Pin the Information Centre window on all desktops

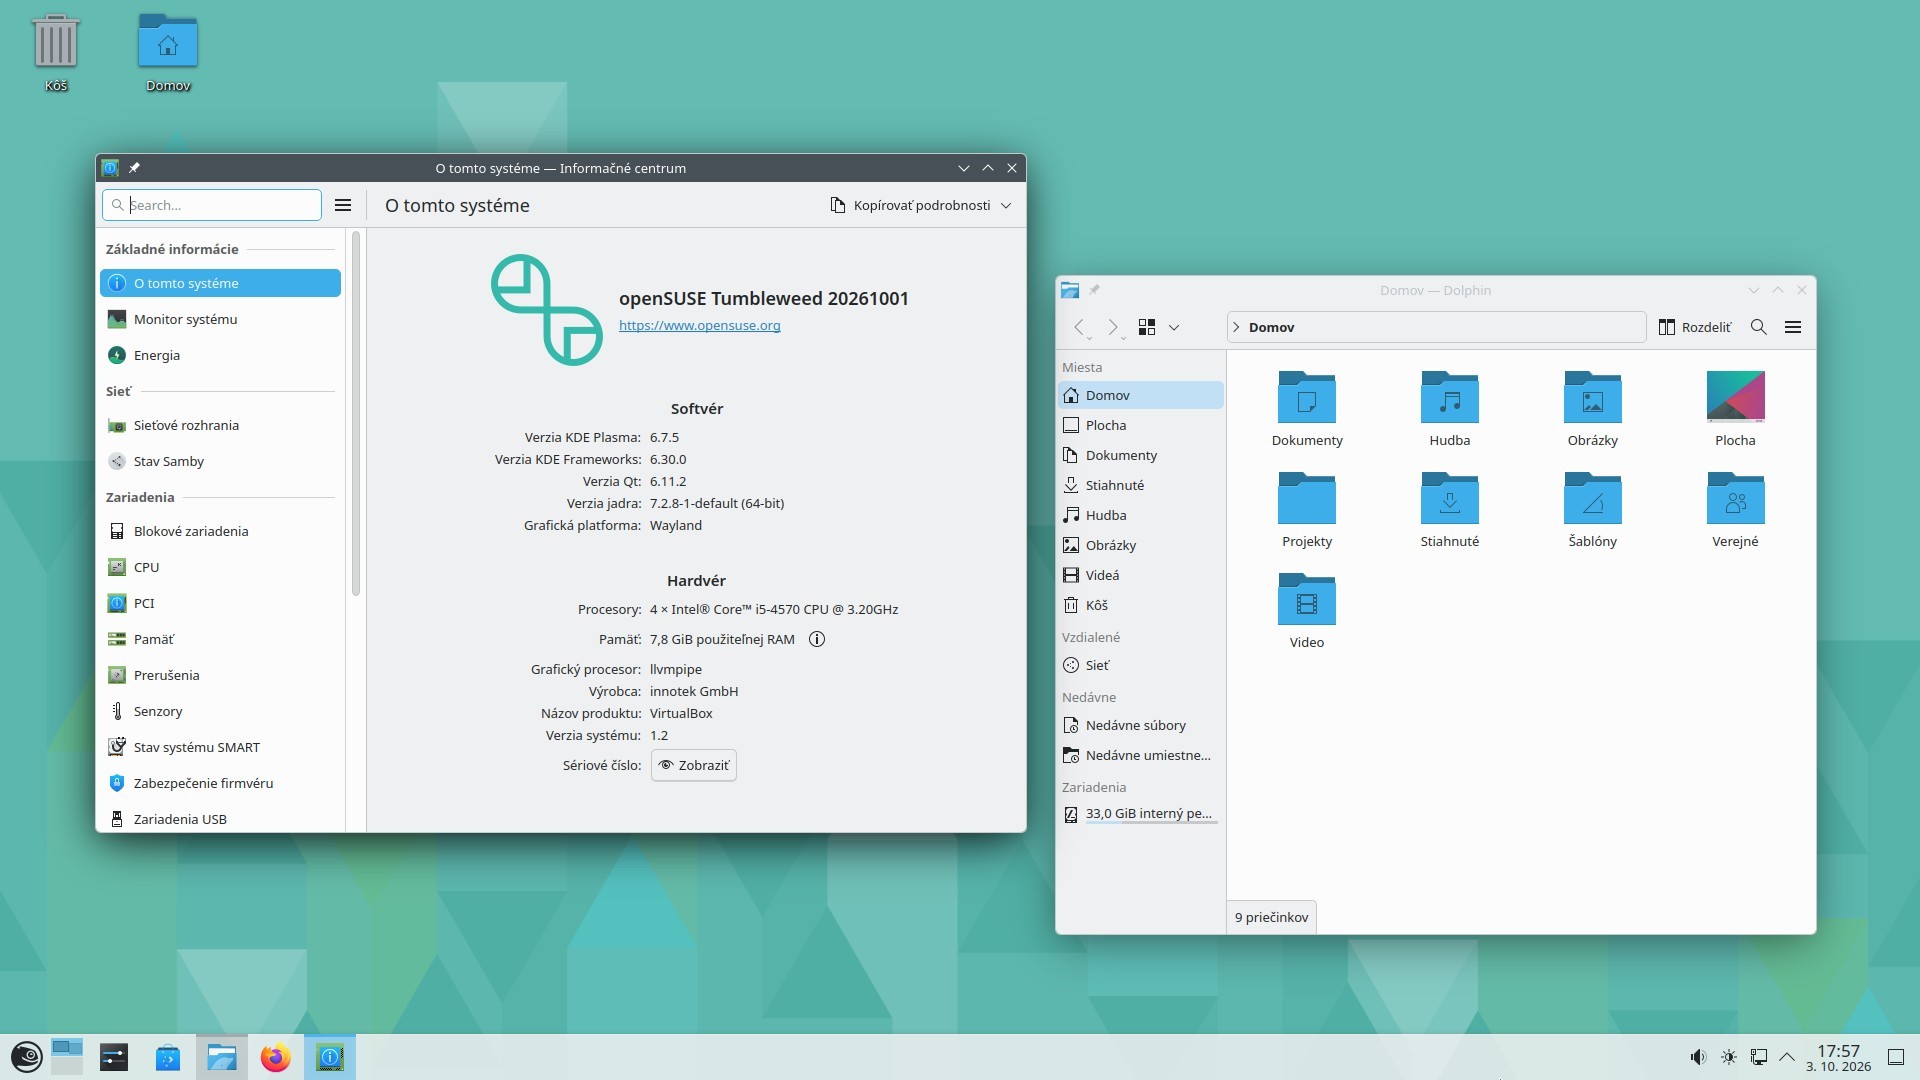(x=134, y=168)
